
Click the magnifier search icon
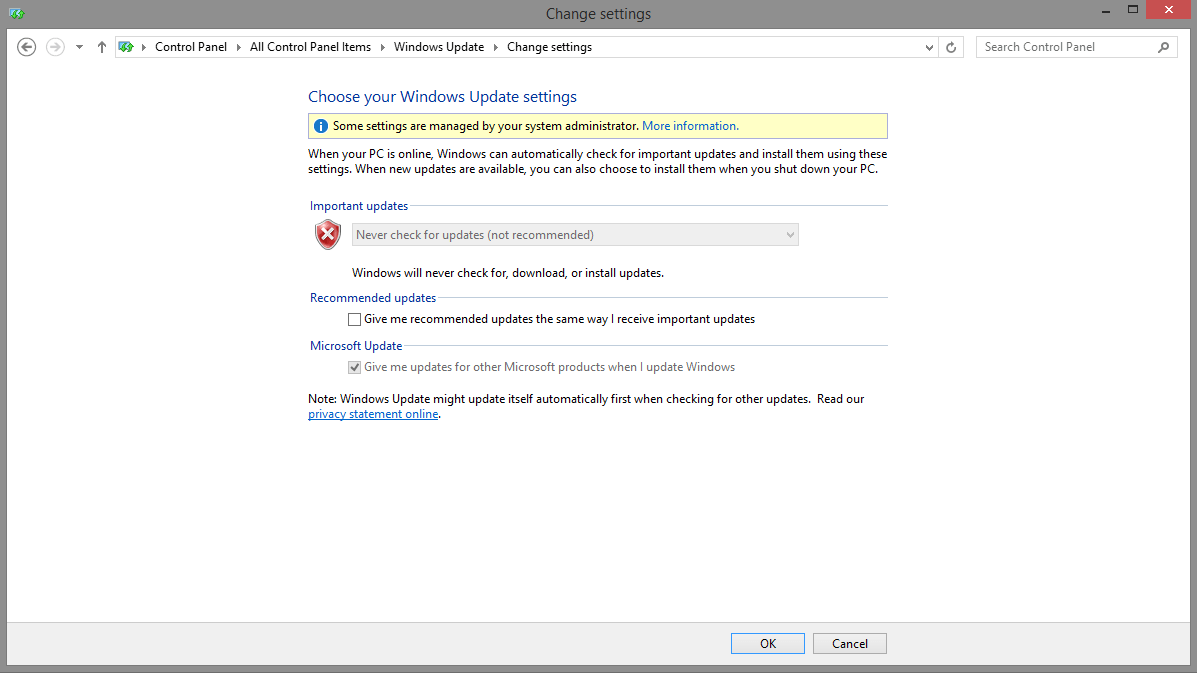[1163, 47]
